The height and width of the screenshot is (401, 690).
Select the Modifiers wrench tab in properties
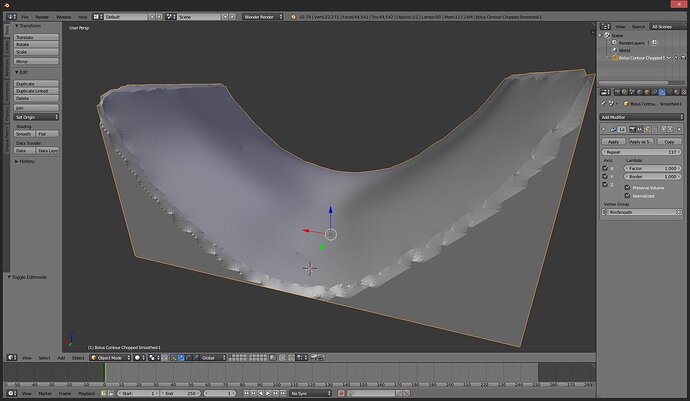(661, 92)
